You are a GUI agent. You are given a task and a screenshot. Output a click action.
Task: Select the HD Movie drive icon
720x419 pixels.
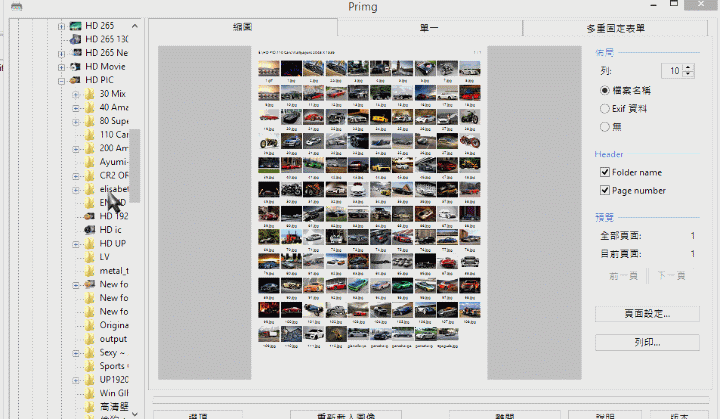click(75, 67)
